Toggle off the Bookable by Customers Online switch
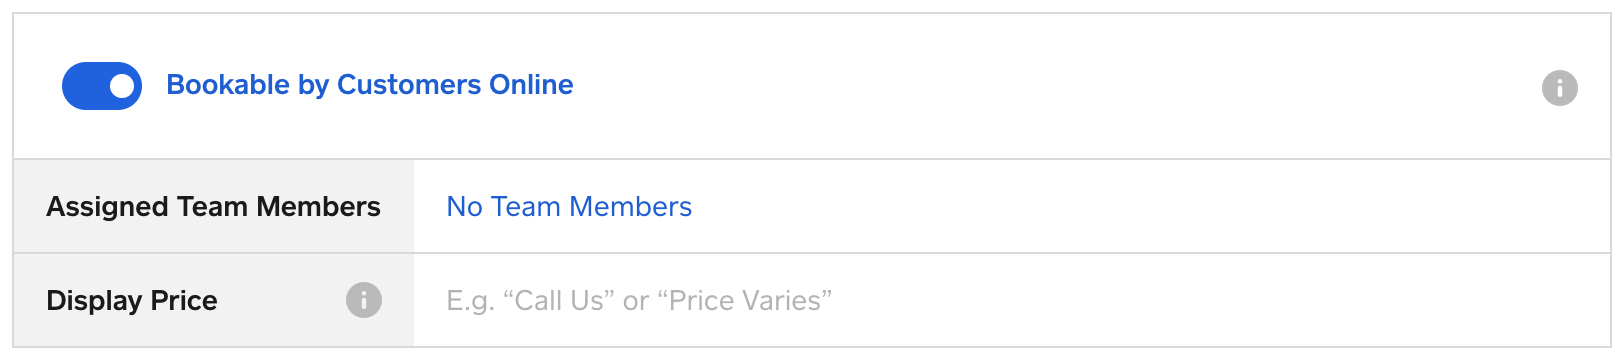Viewport: 1624px width, 360px height. [102, 86]
